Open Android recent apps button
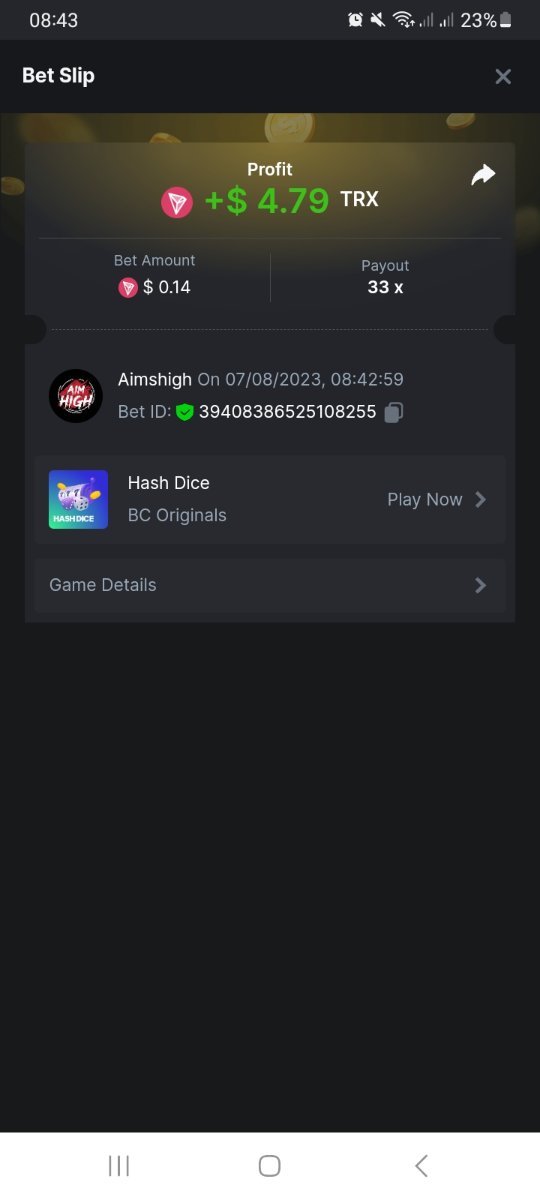 click(x=119, y=1165)
